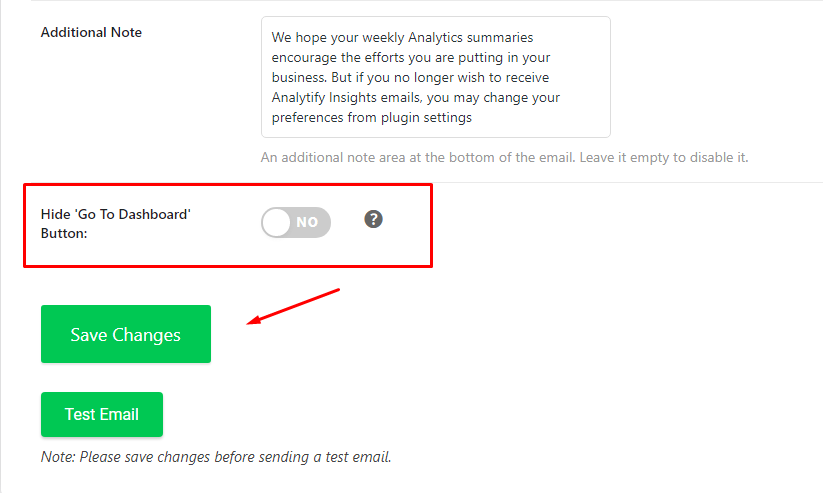This screenshot has width=823, height=493.
Task: Click the question mark help icon
Action: click(373, 219)
